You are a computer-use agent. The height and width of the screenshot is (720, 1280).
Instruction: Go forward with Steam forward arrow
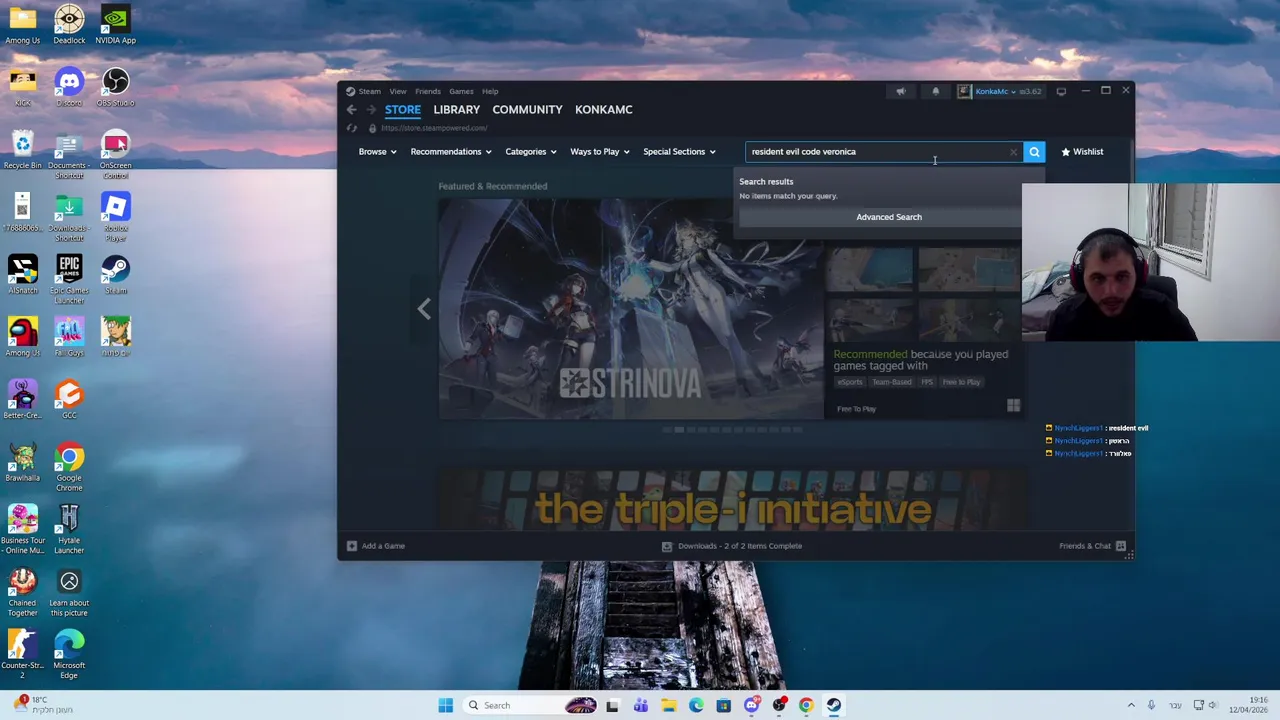(370, 110)
